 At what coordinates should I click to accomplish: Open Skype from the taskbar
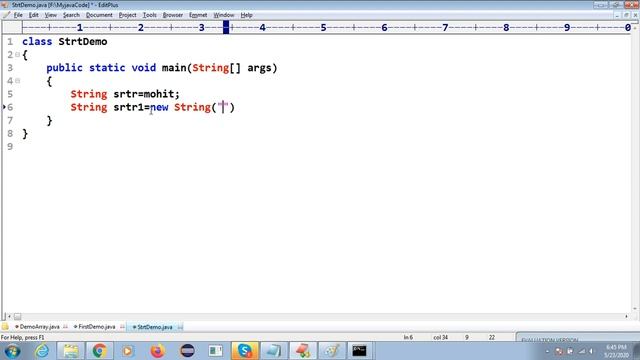click(x=244, y=351)
